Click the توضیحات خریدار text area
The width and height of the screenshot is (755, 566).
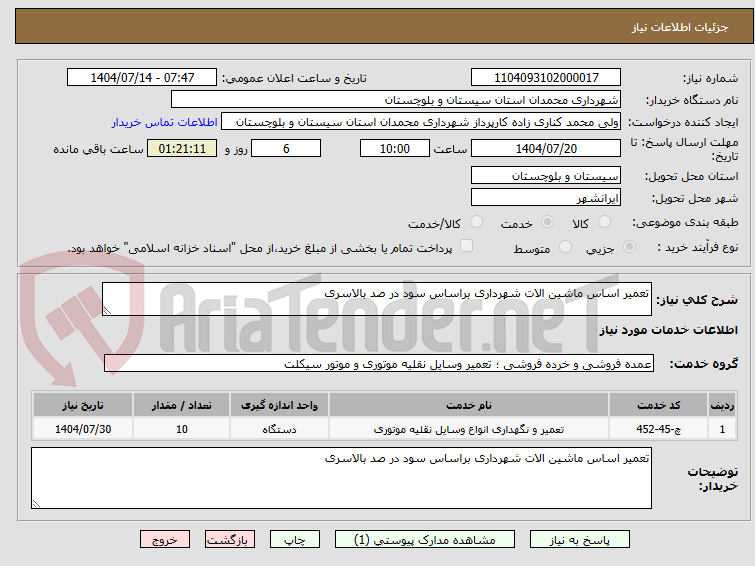[341, 478]
